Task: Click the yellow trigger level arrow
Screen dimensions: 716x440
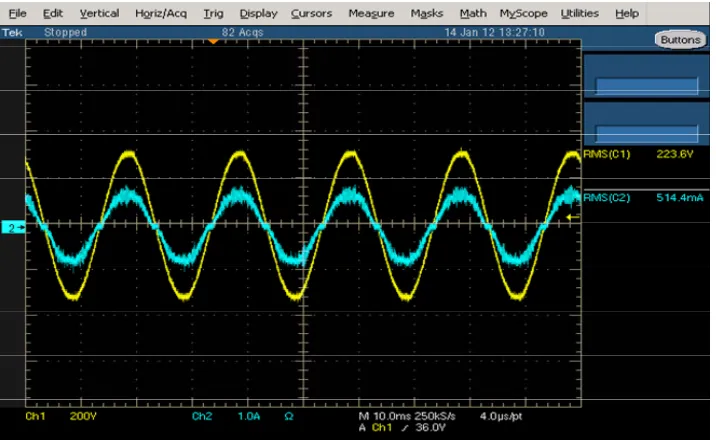Action: click(x=573, y=217)
